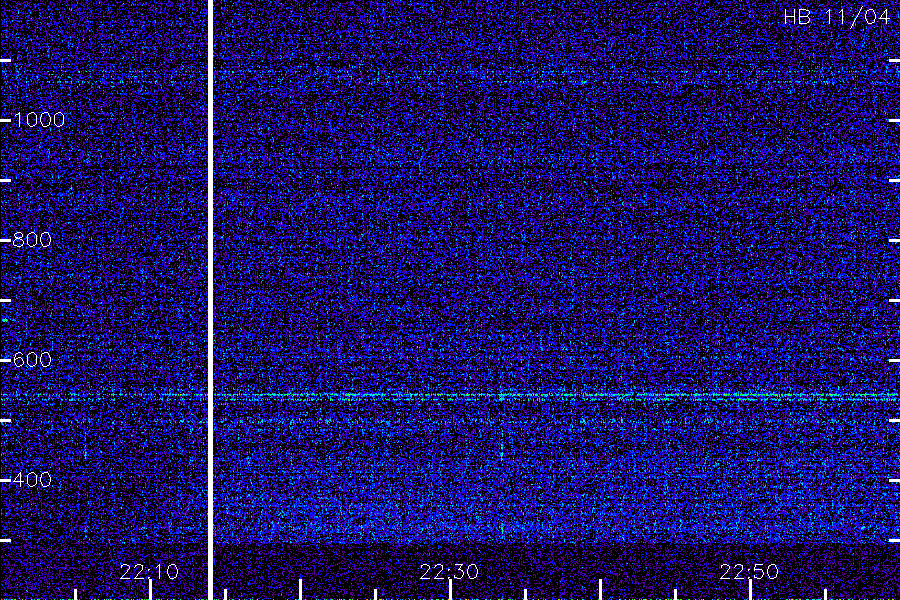Click the white vertical time marker line
900x600 pixels.
[x=210, y=300]
